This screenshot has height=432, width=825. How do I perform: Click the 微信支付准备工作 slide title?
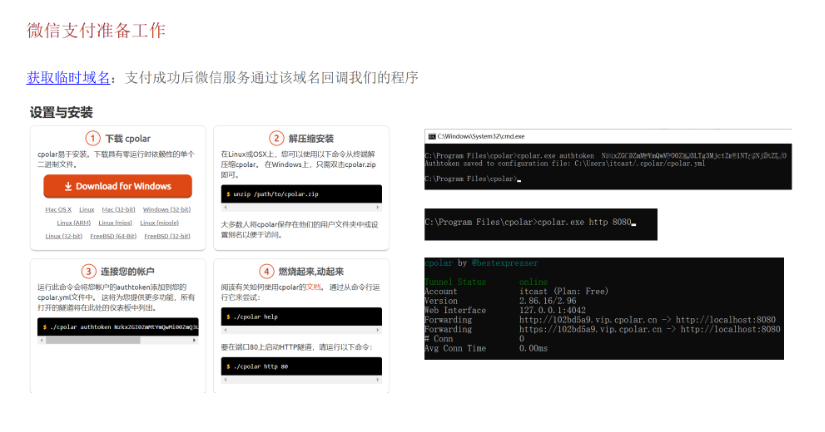click(x=96, y=31)
